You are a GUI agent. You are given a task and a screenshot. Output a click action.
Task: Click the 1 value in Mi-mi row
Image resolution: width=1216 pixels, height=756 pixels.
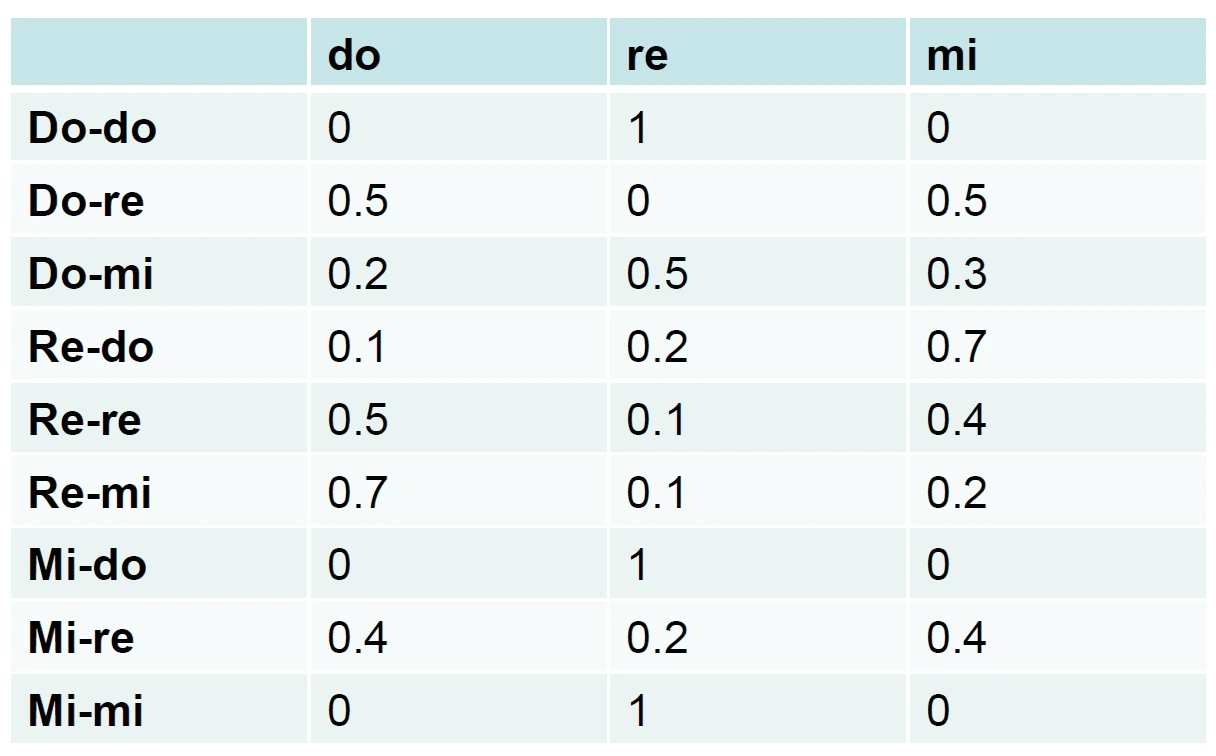click(638, 711)
